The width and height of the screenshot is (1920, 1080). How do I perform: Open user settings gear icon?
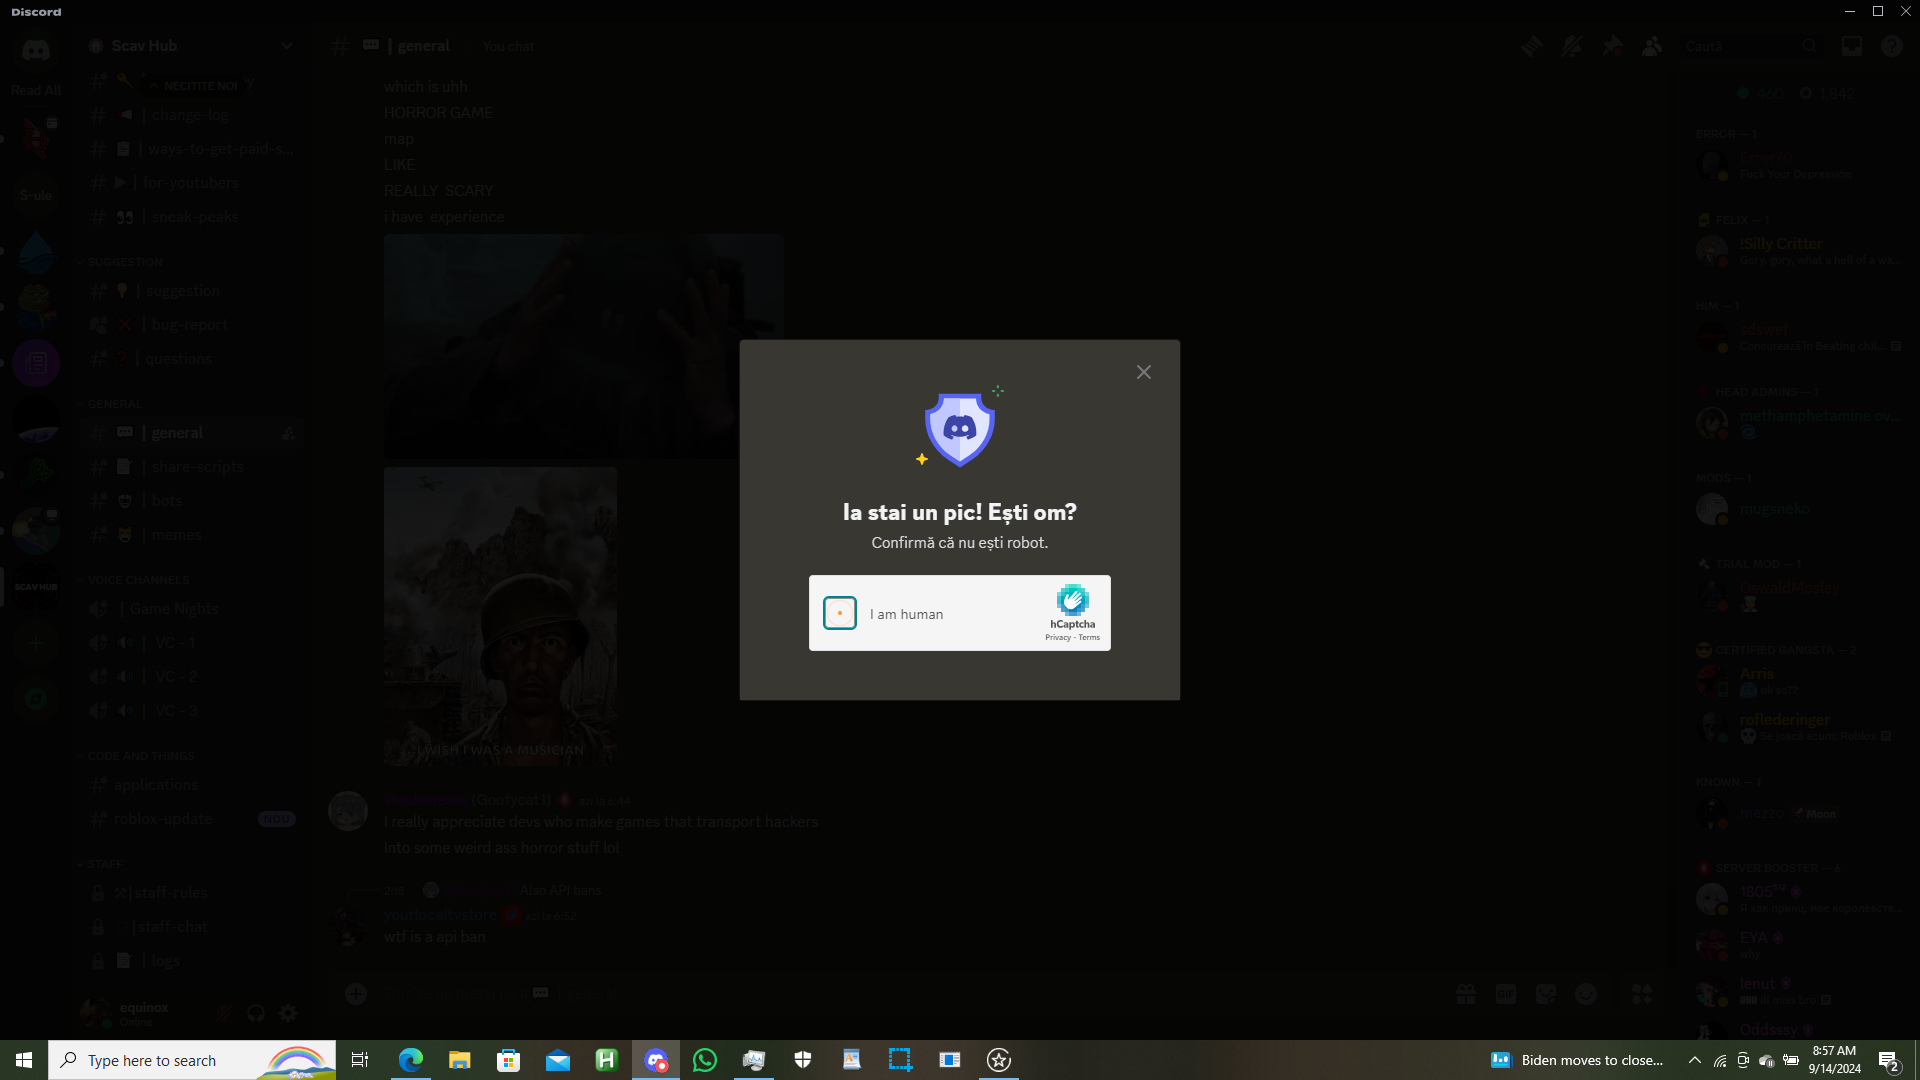[288, 1013]
